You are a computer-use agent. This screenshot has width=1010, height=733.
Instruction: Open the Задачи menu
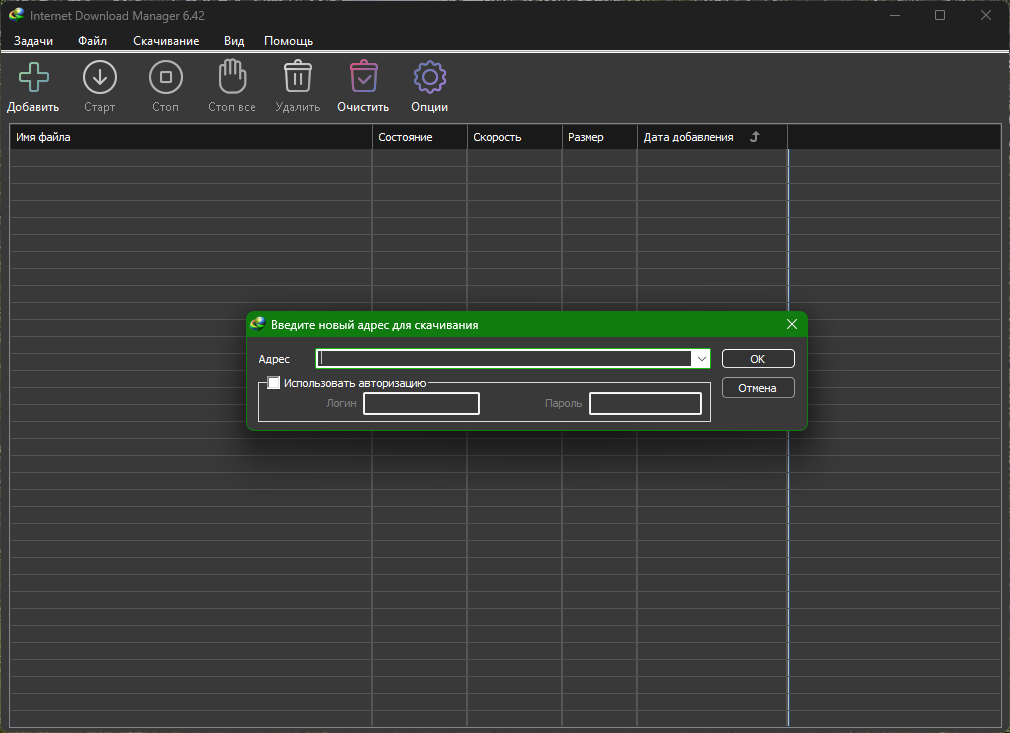tap(33, 41)
